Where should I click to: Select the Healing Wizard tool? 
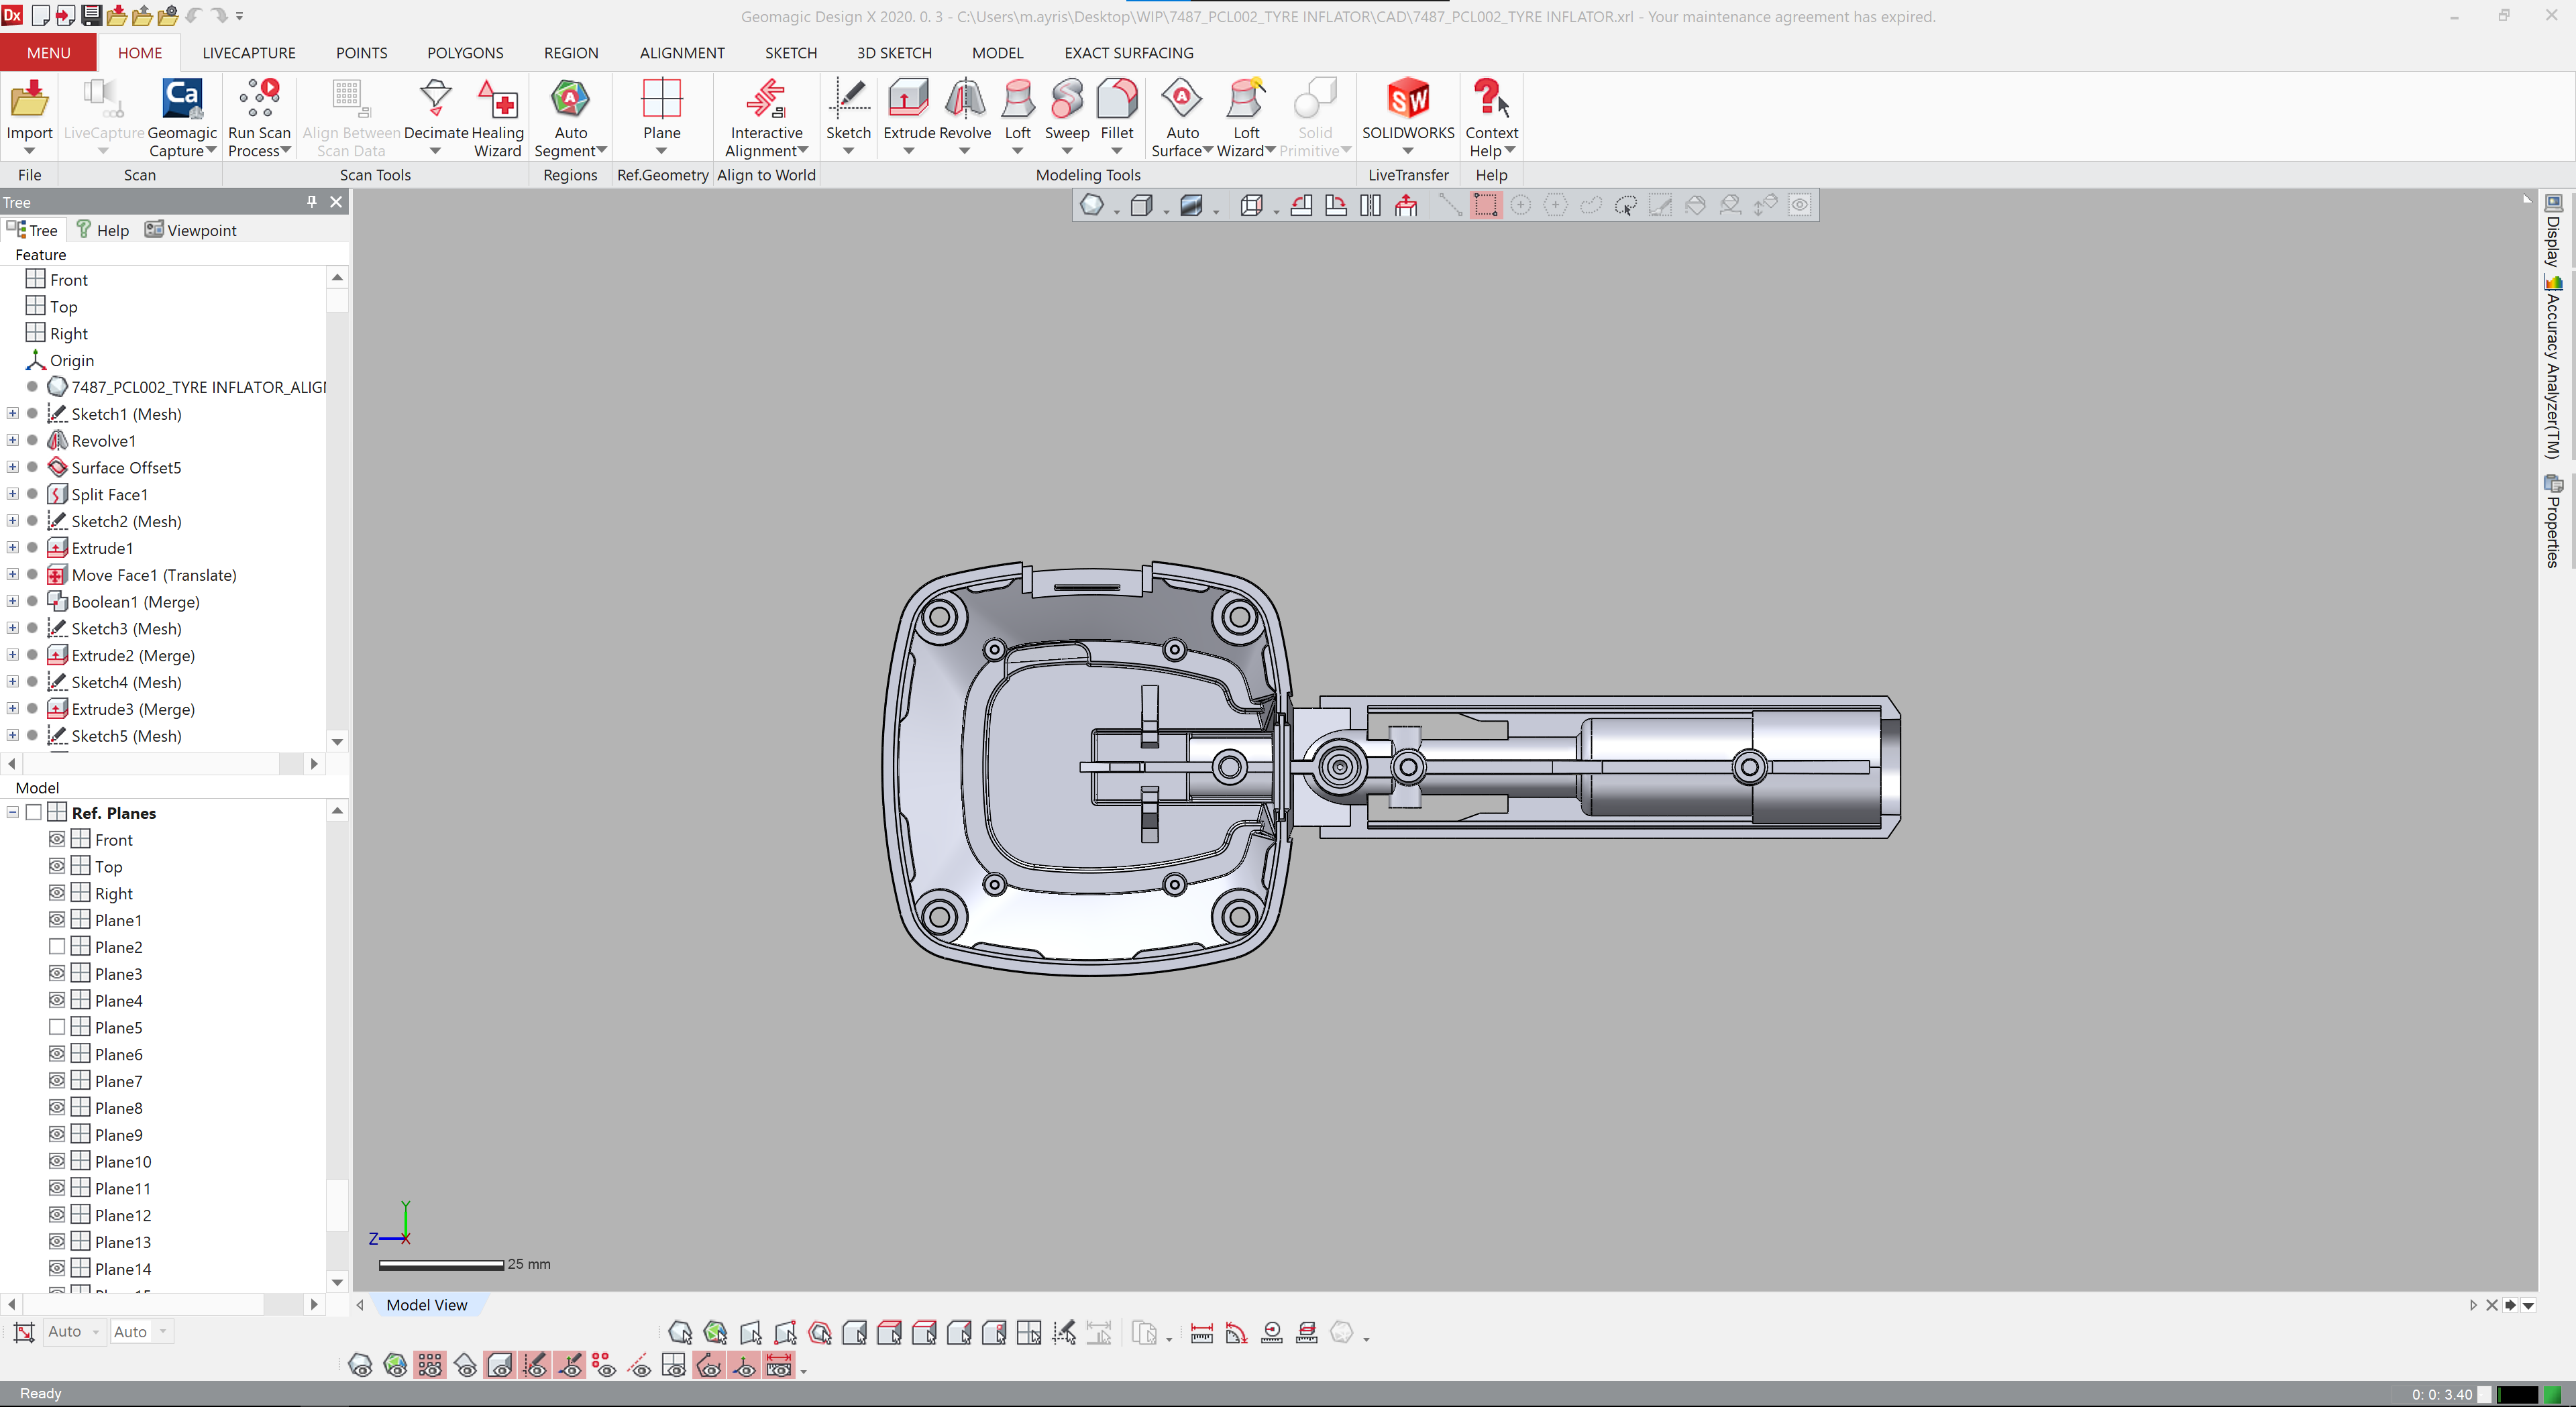pyautogui.click(x=497, y=115)
